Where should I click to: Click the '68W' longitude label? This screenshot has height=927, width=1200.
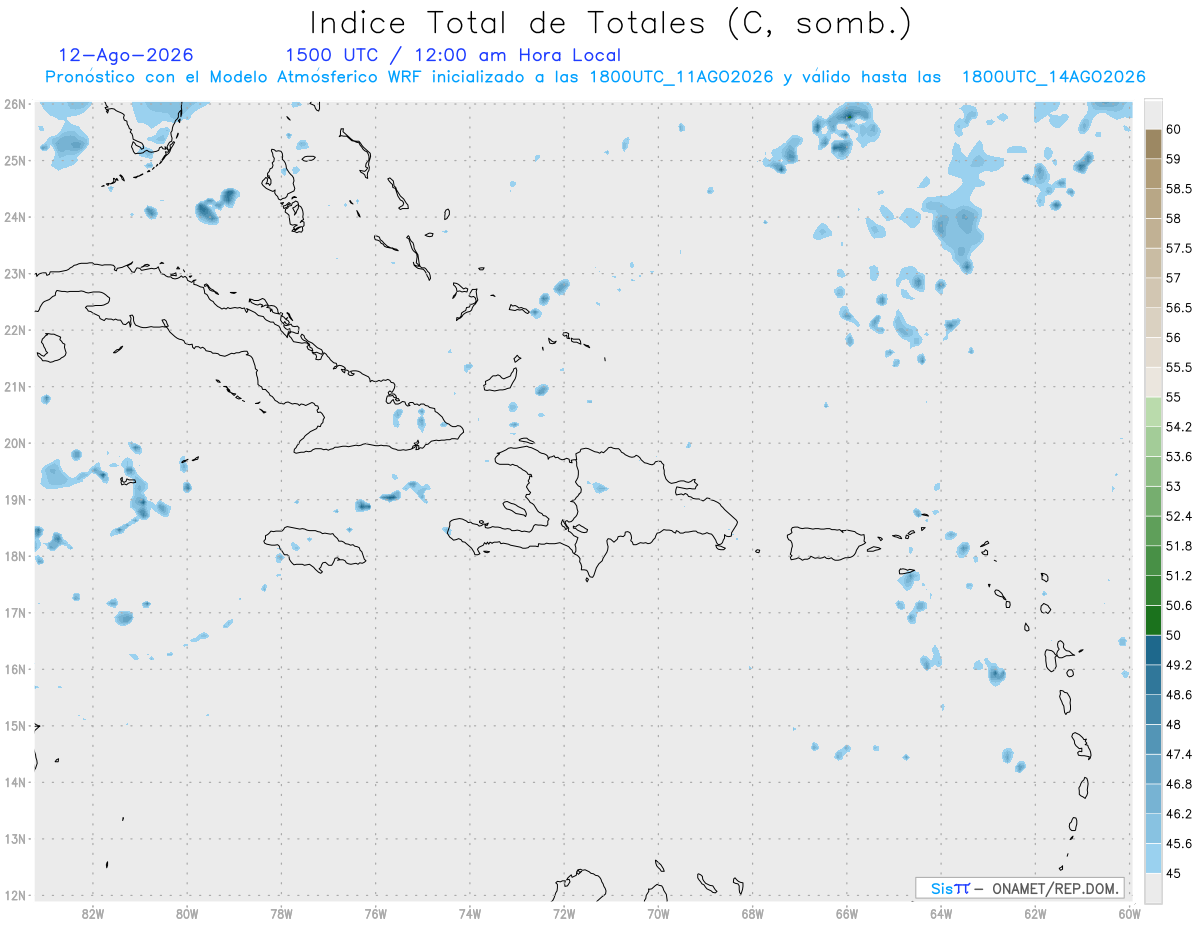(753, 913)
